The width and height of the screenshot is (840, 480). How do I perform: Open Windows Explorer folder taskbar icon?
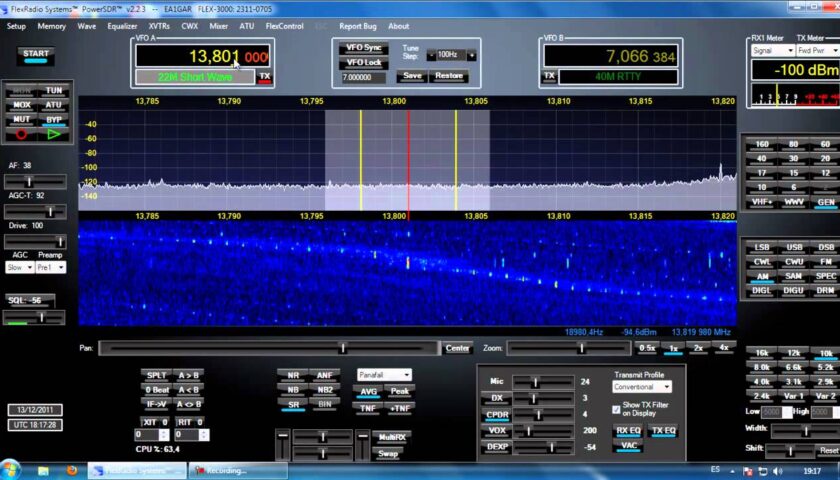pyautogui.click(x=43, y=471)
